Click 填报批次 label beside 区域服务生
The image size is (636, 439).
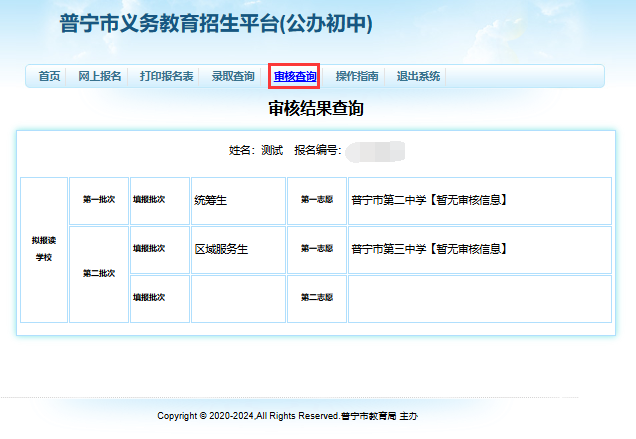(149, 249)
